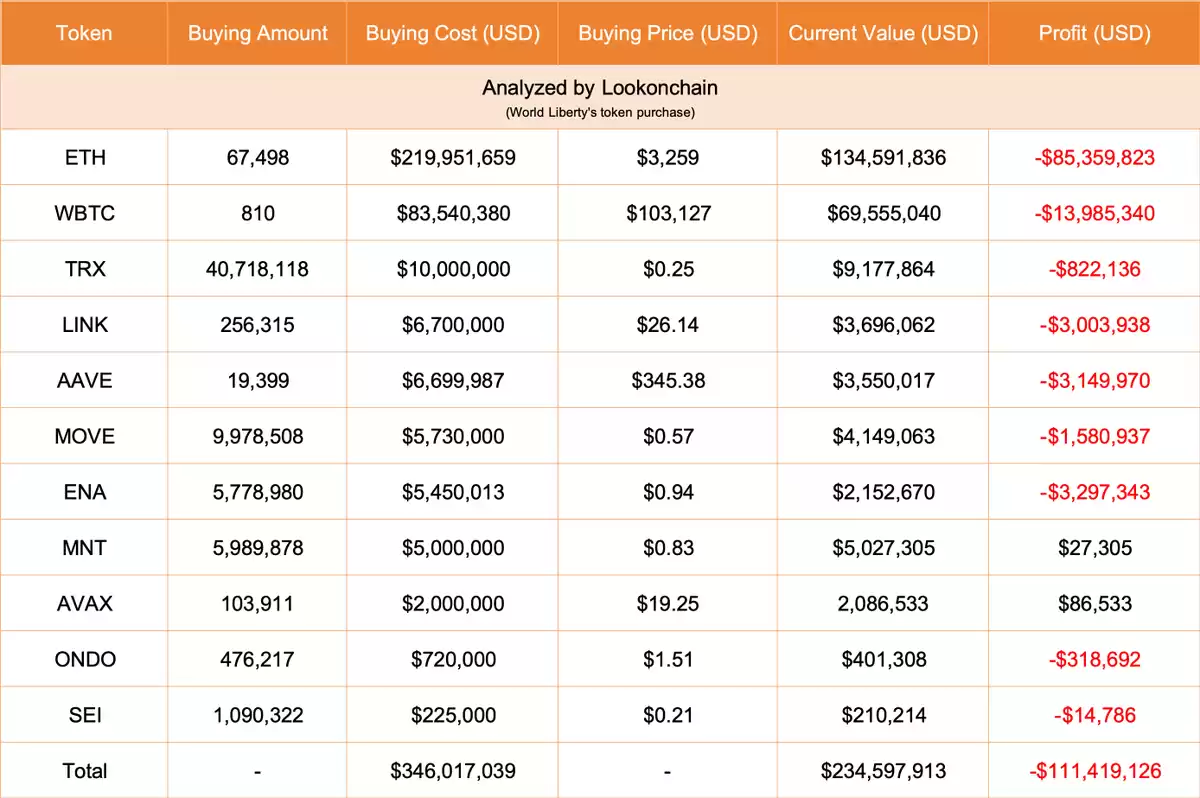Click the total profit -$111,419,126
1200x798 pixels.
[x=1094, y=771]
